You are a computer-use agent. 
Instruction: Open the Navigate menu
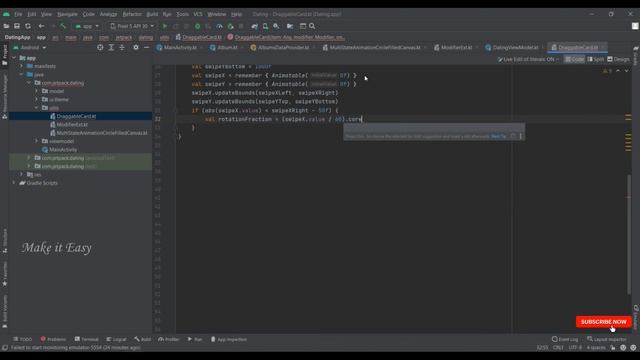pos(67,14)
